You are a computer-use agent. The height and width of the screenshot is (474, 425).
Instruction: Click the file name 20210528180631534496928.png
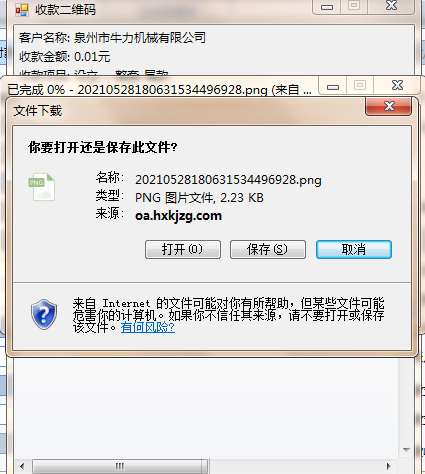tap(228, 180)
